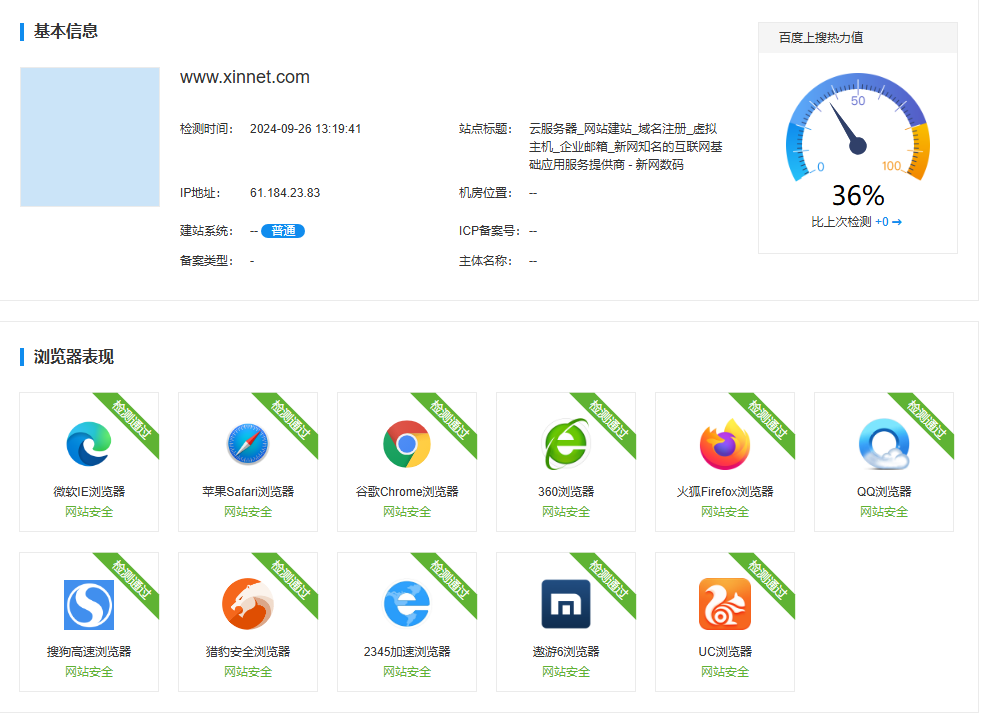981x713 pixels.
Task: Click the www.xinnet.com domain title
Action: 245,77
